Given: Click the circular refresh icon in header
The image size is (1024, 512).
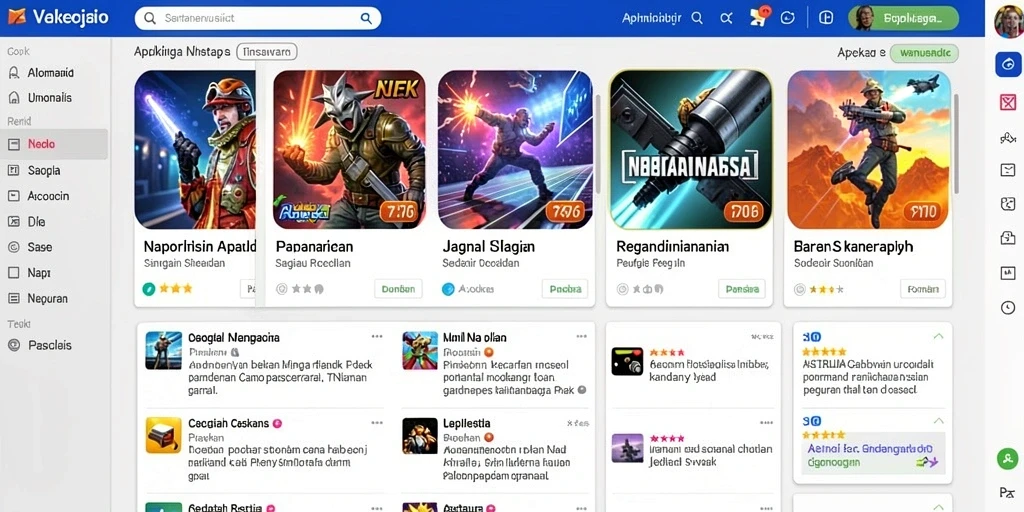Looking at the screenshot, I should pos(788,18).
